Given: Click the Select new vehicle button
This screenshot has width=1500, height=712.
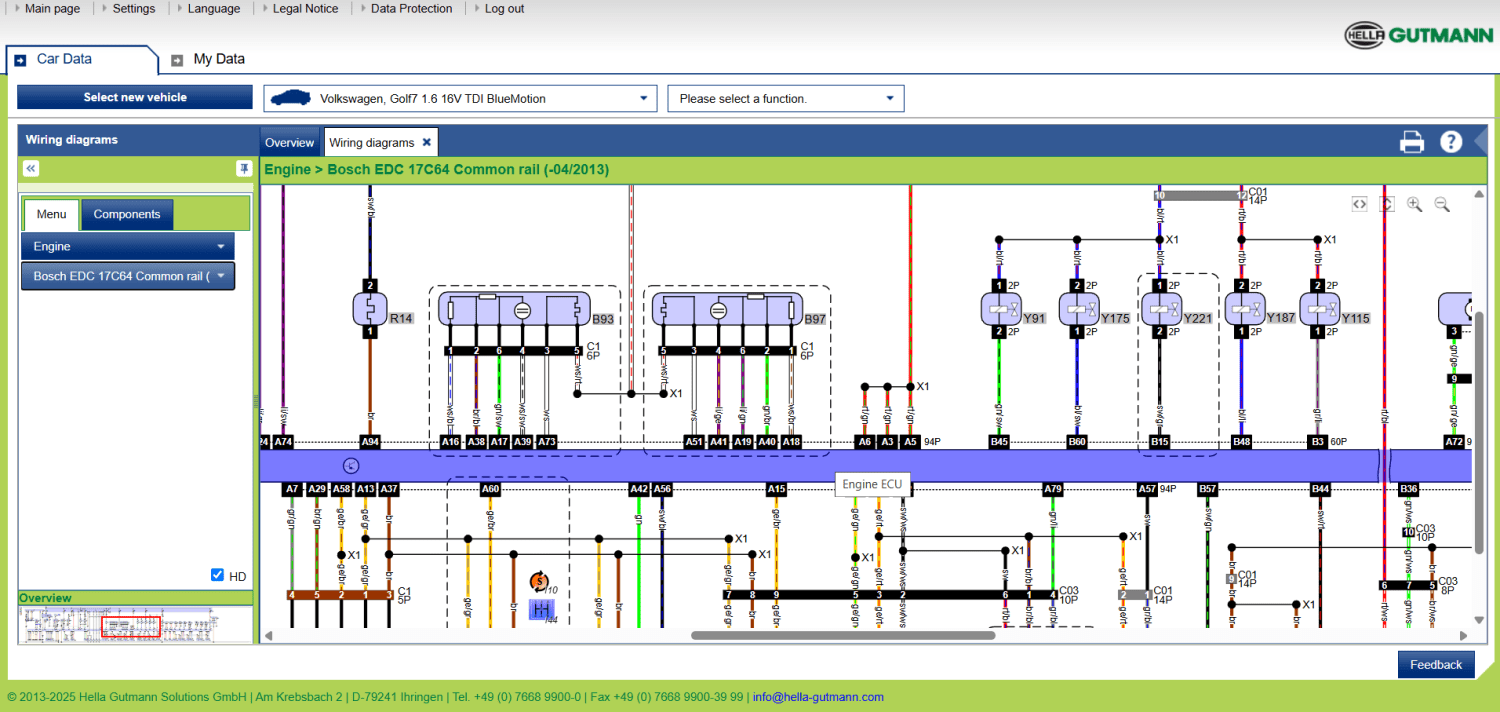Looking at the screenshot, I should 135,97.
